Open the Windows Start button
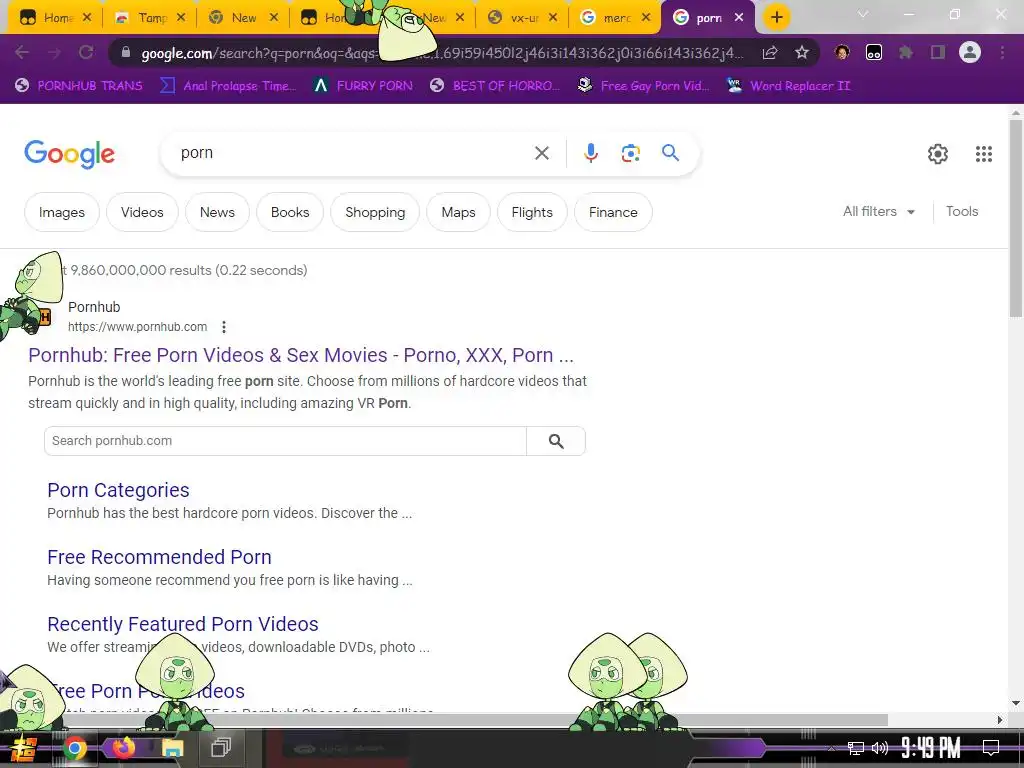The image size is (1024, 768). [x=24, y=748]
